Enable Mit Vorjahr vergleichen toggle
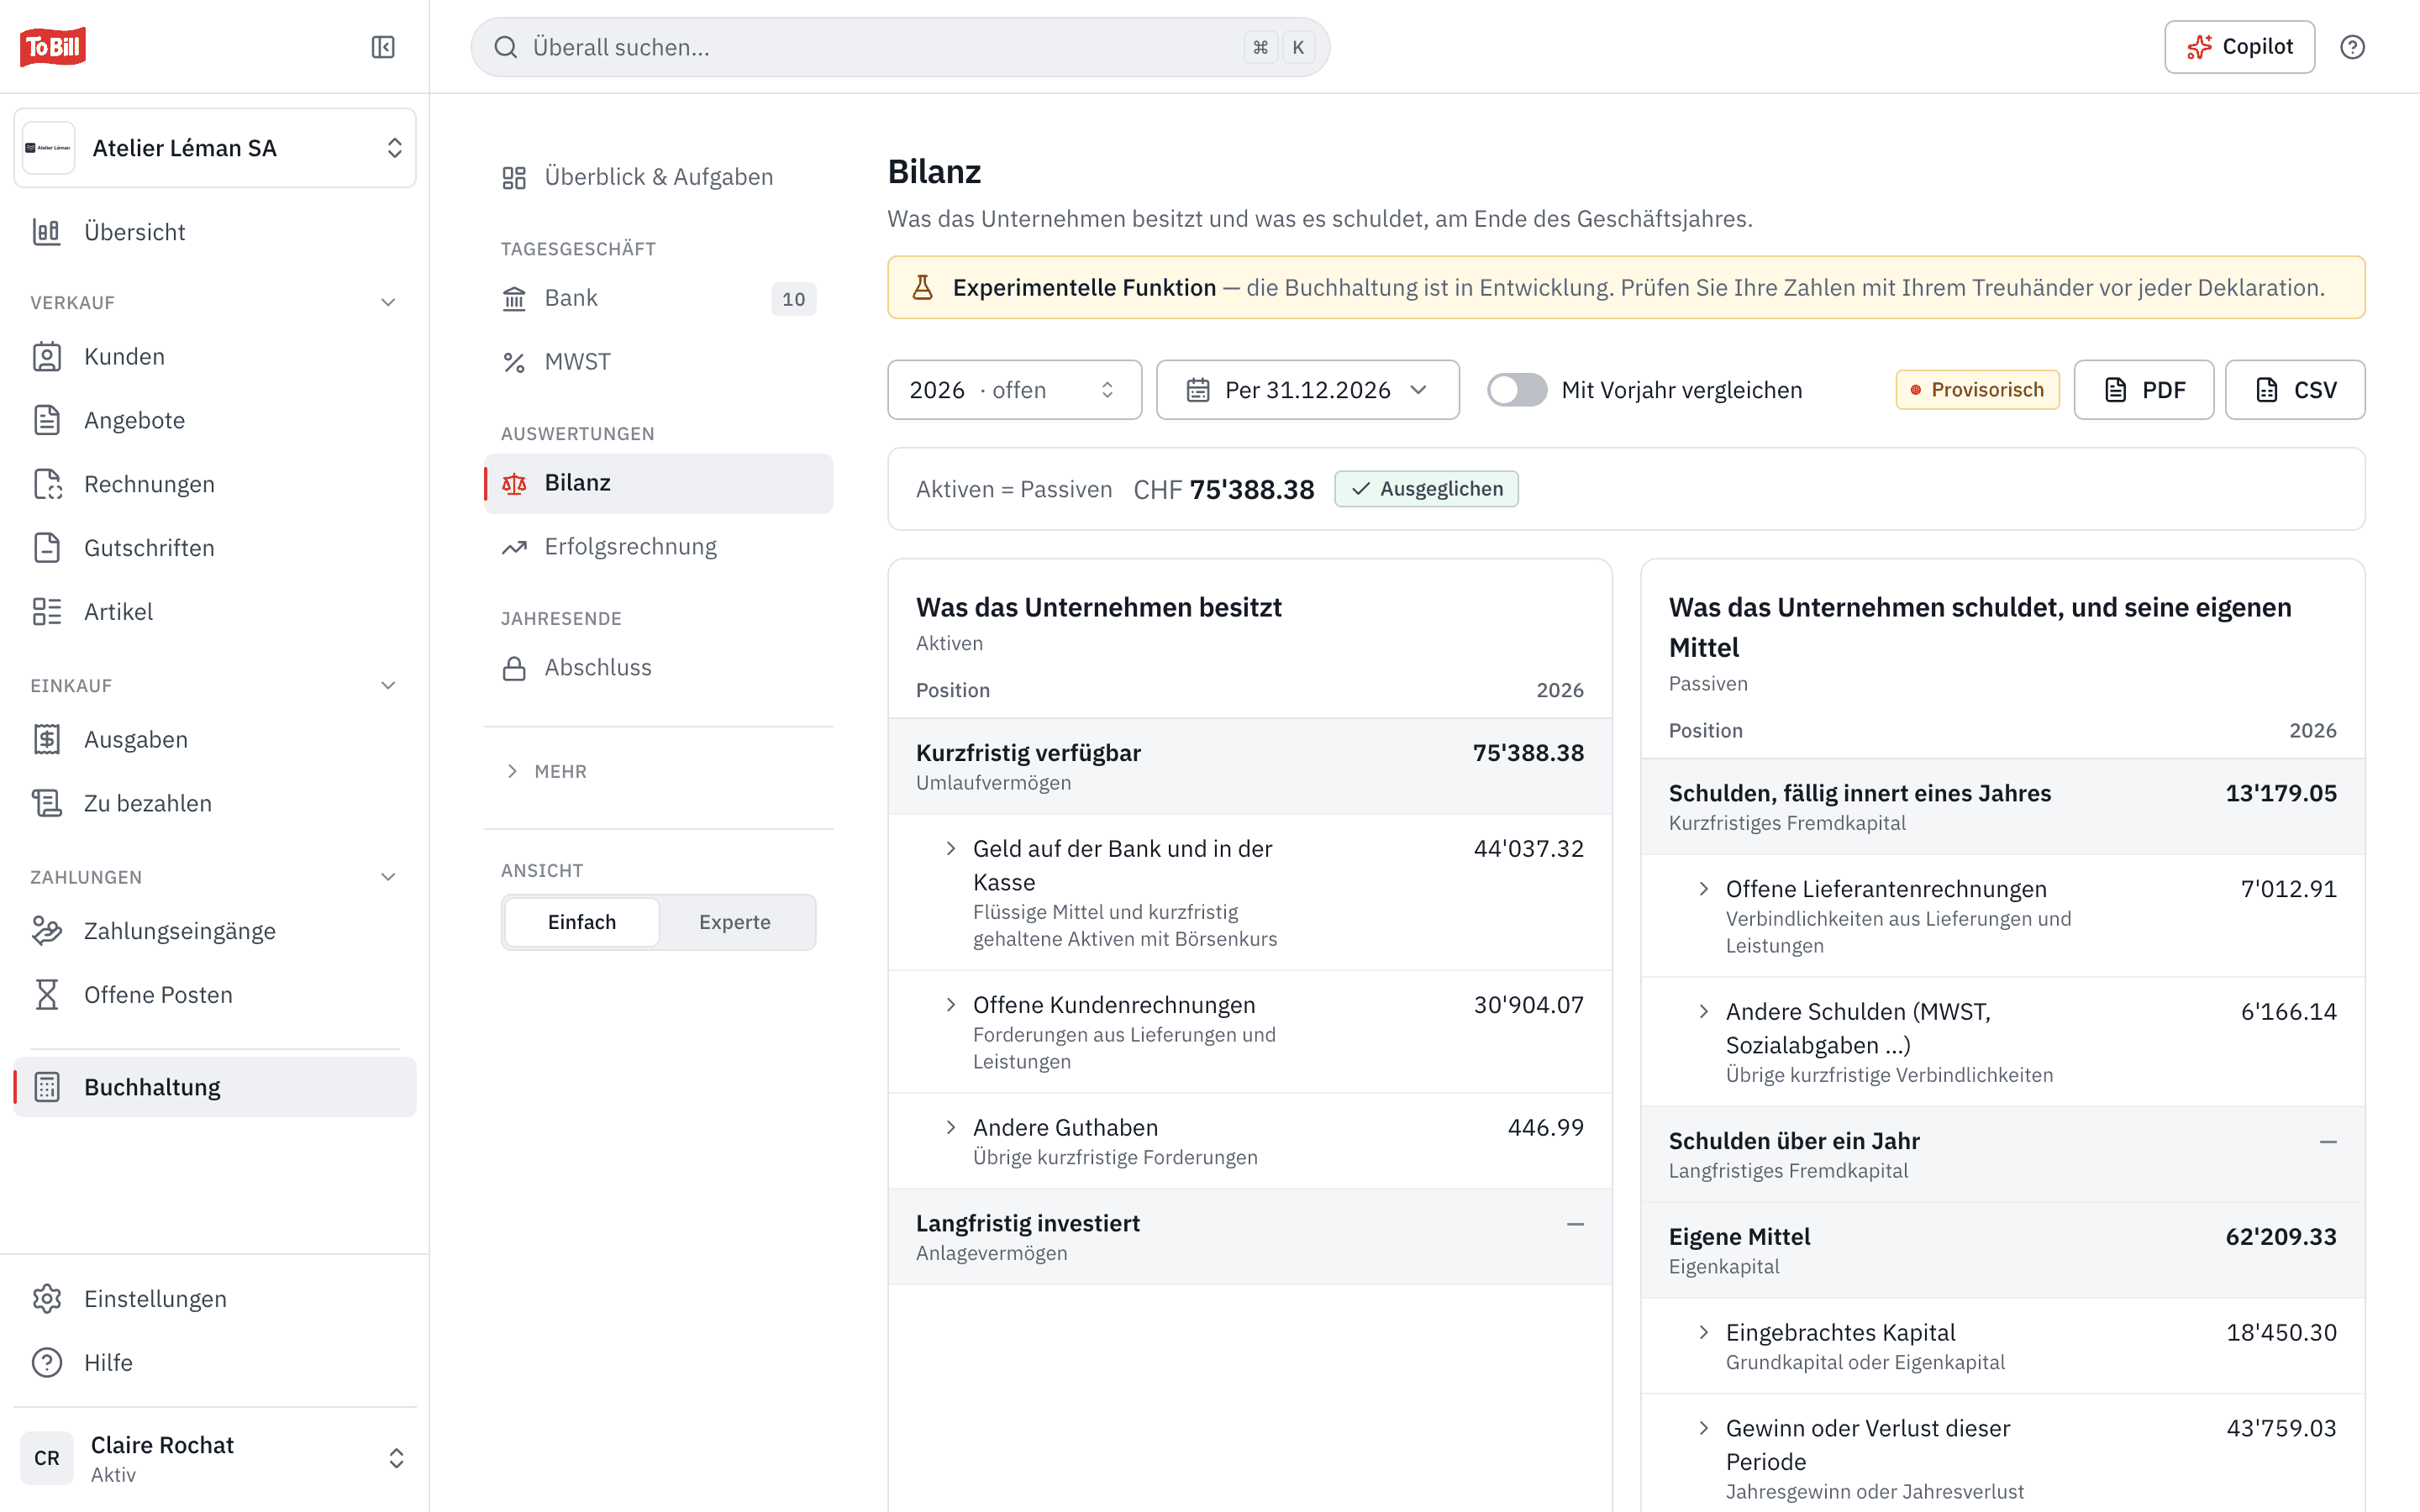The width and height of the screenshot is (2420, 1512). (1516, 390)
